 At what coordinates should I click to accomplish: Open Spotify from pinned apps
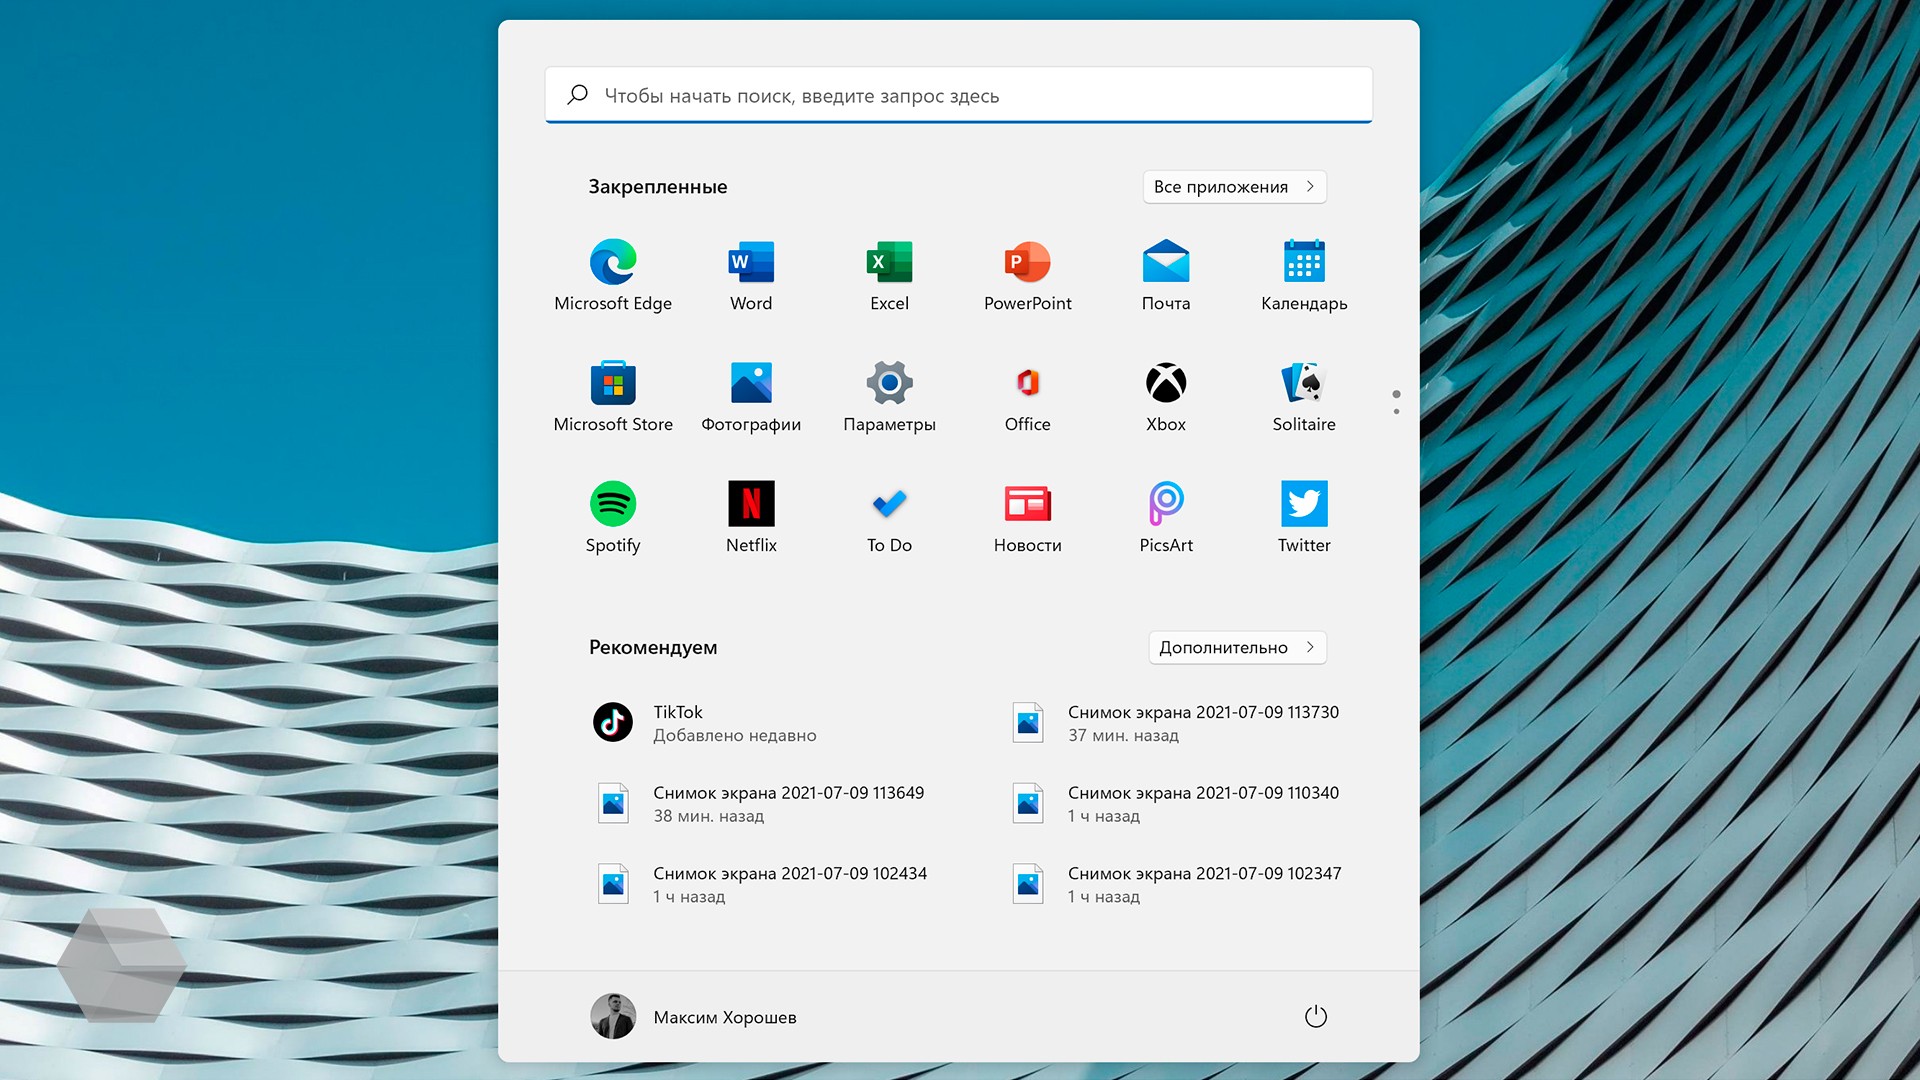[x=613, y=518]
